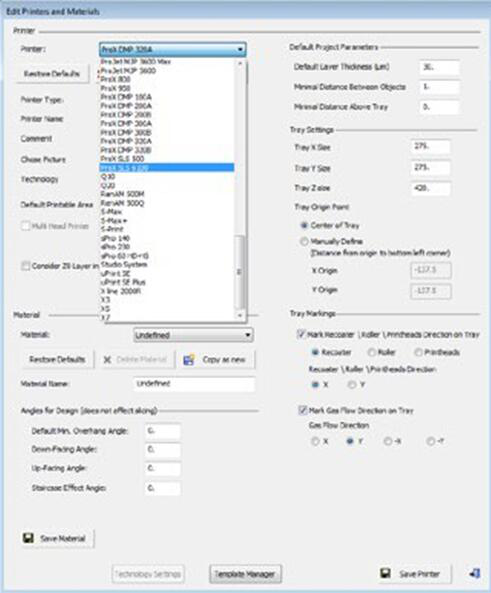This screenshot has height=593, width=491.
Task: Click the Tray X Size field
Action: [x=430, y=147]
